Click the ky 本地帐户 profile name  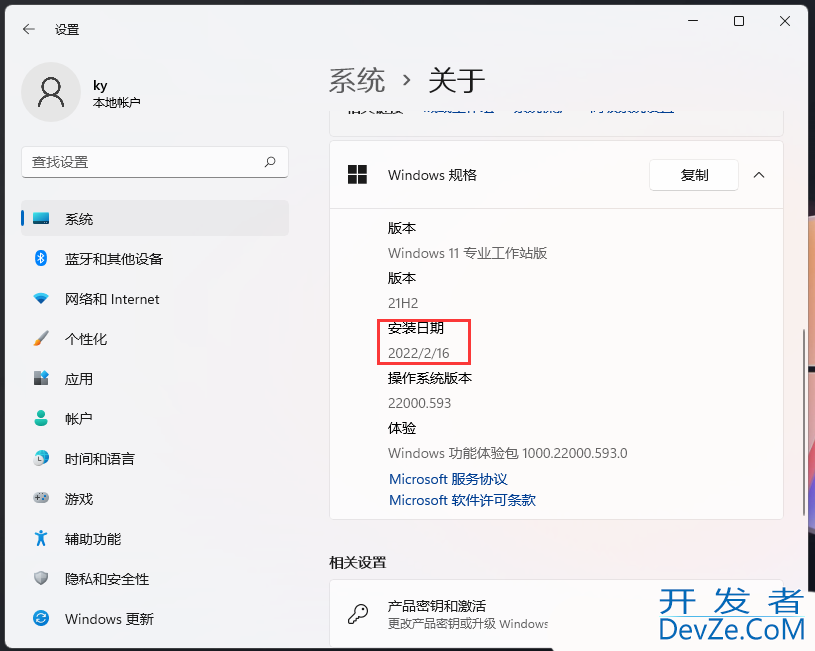[x=116, y=94]
